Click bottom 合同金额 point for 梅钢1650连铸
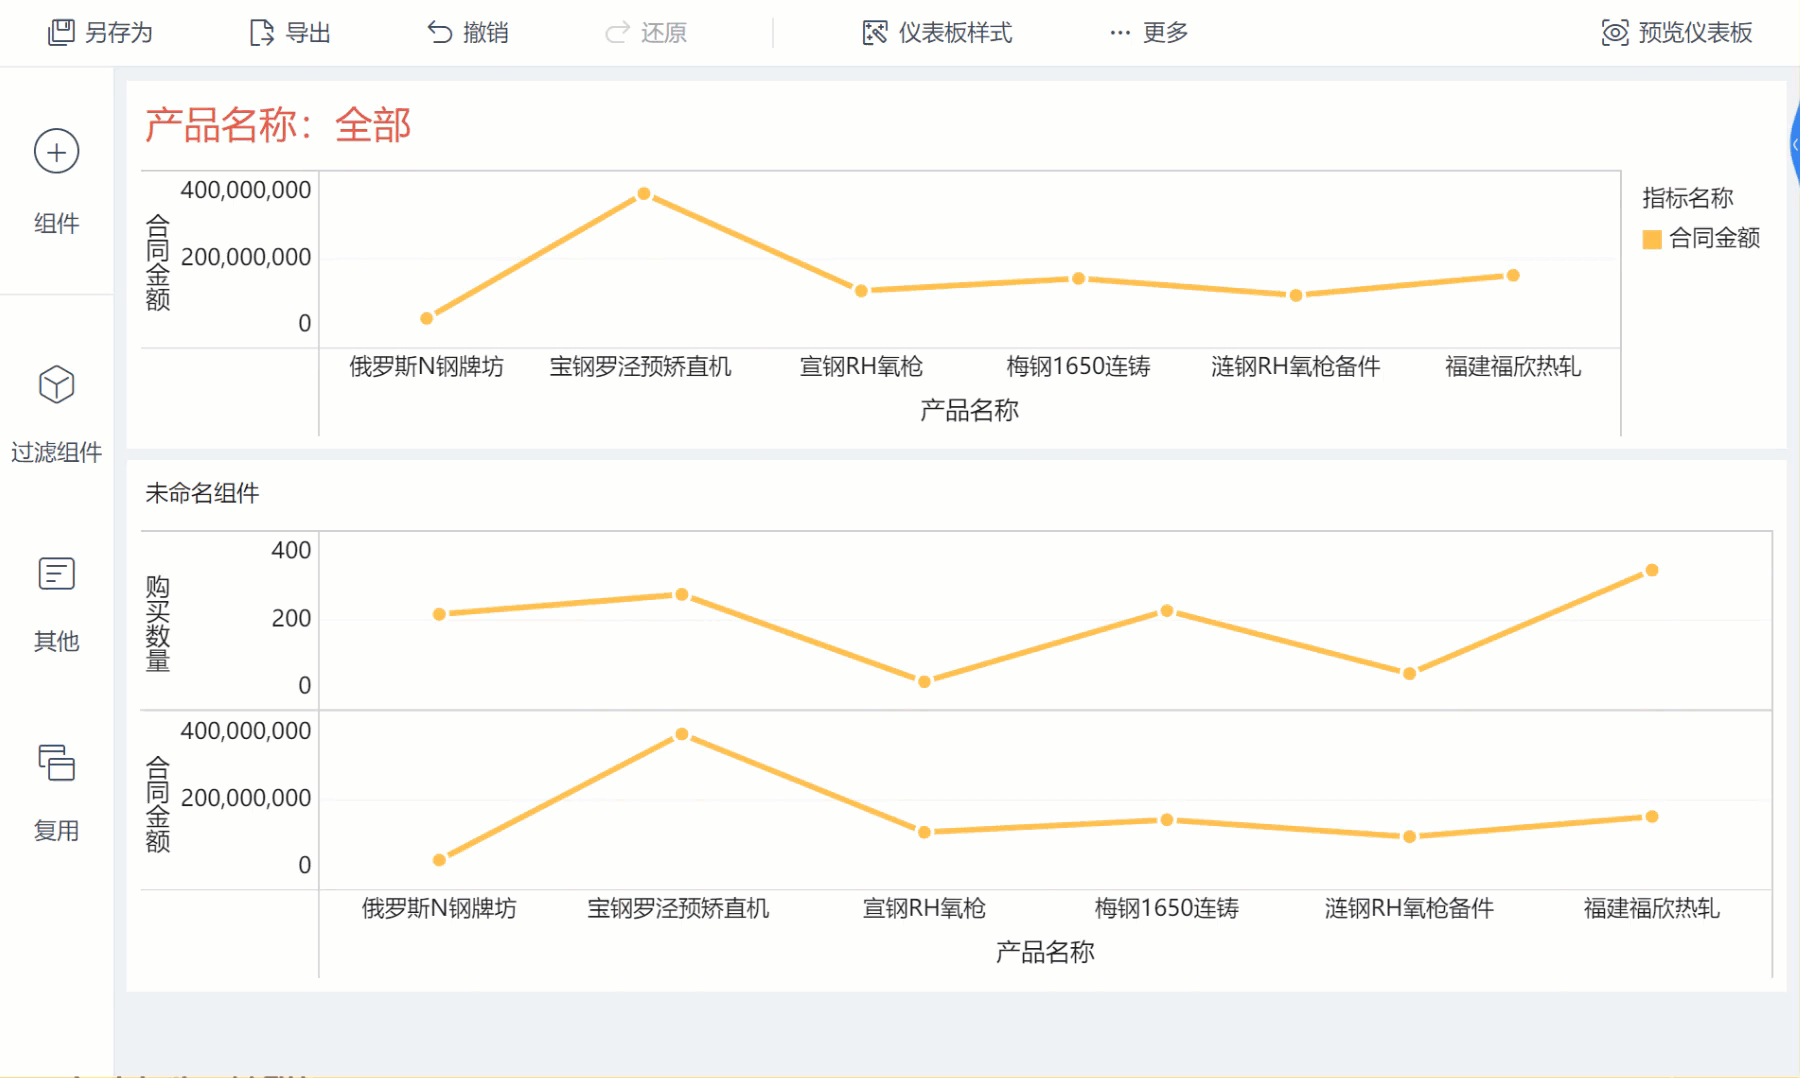 [1167, 820]
